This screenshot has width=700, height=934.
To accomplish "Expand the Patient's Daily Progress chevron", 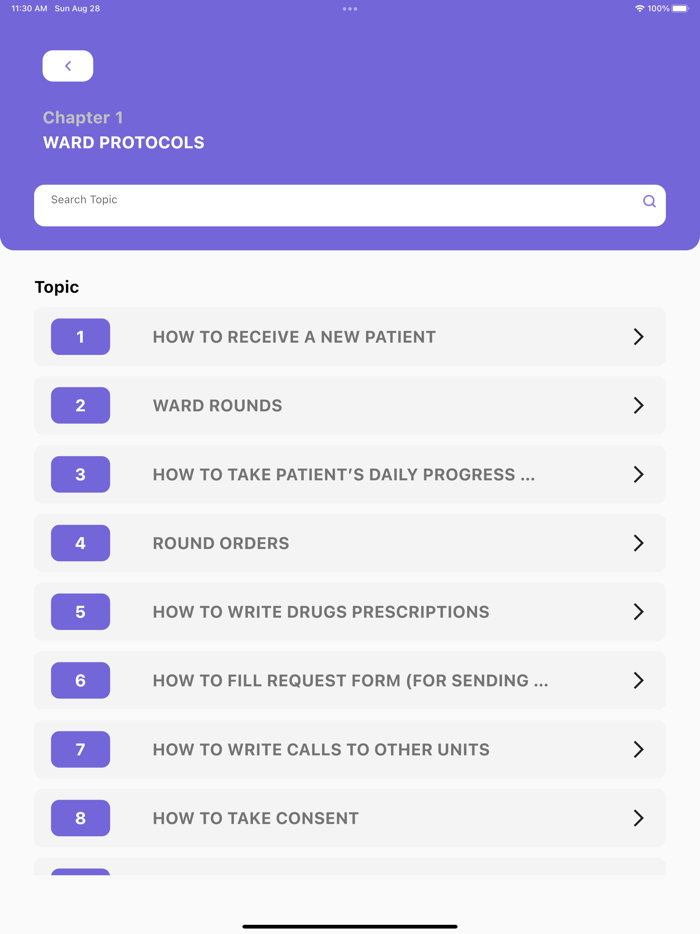I will (638, 475).
